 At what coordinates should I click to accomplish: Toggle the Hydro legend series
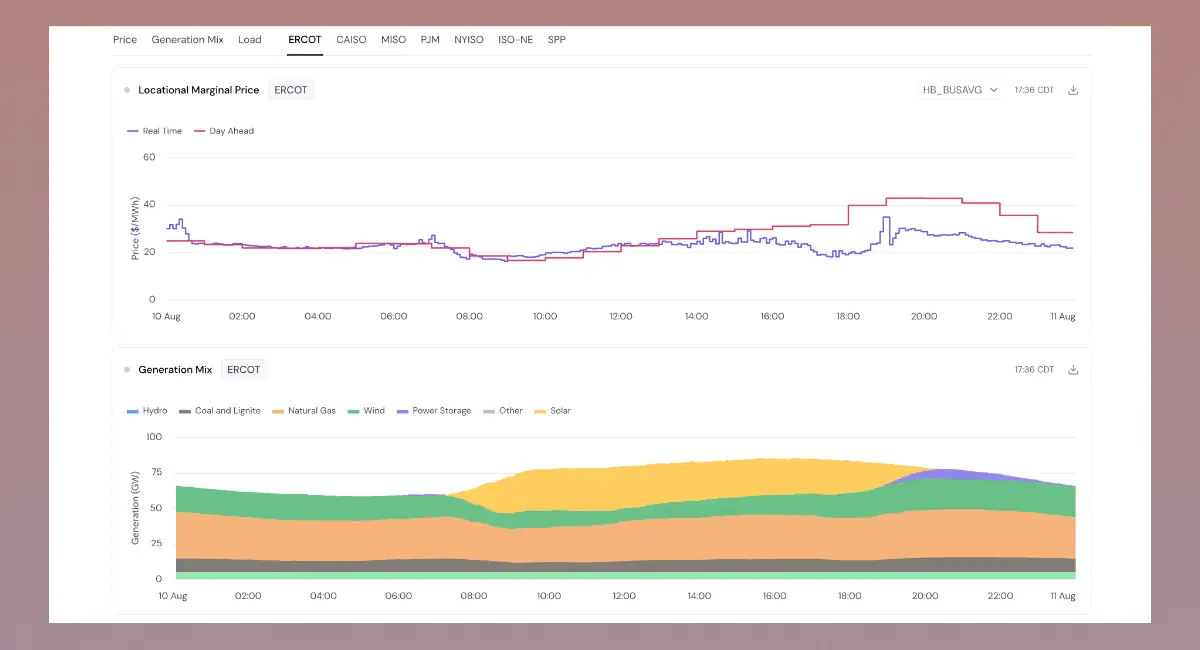click(x=148, y=411)
